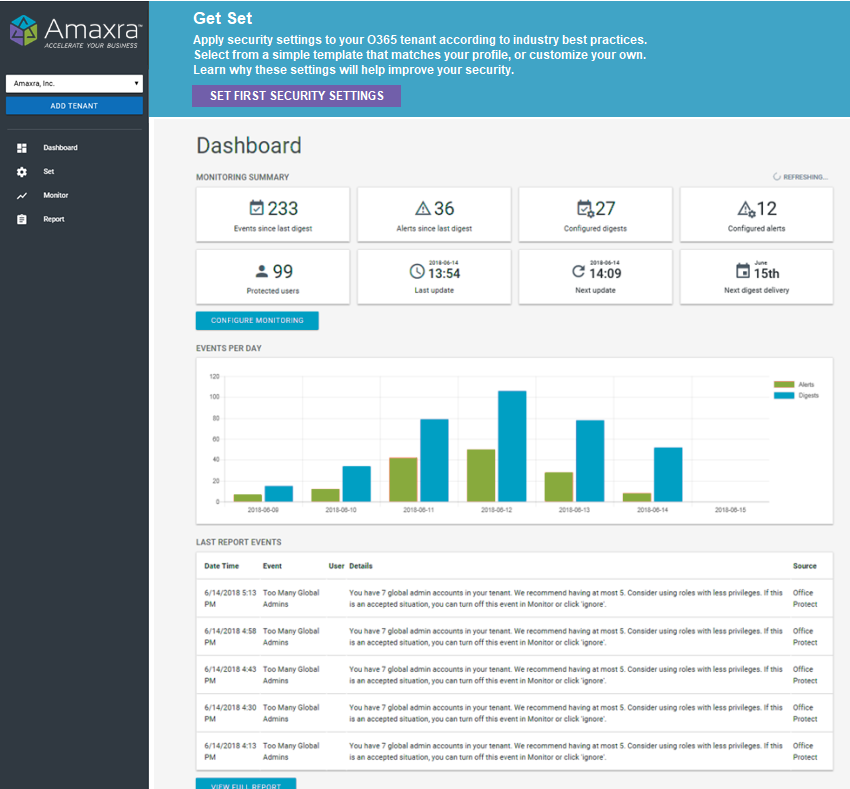This screenshot has height=789, width=850.
Task: Select the 6/14/2018 4:30 PM event row
Action: click(514, 713)
